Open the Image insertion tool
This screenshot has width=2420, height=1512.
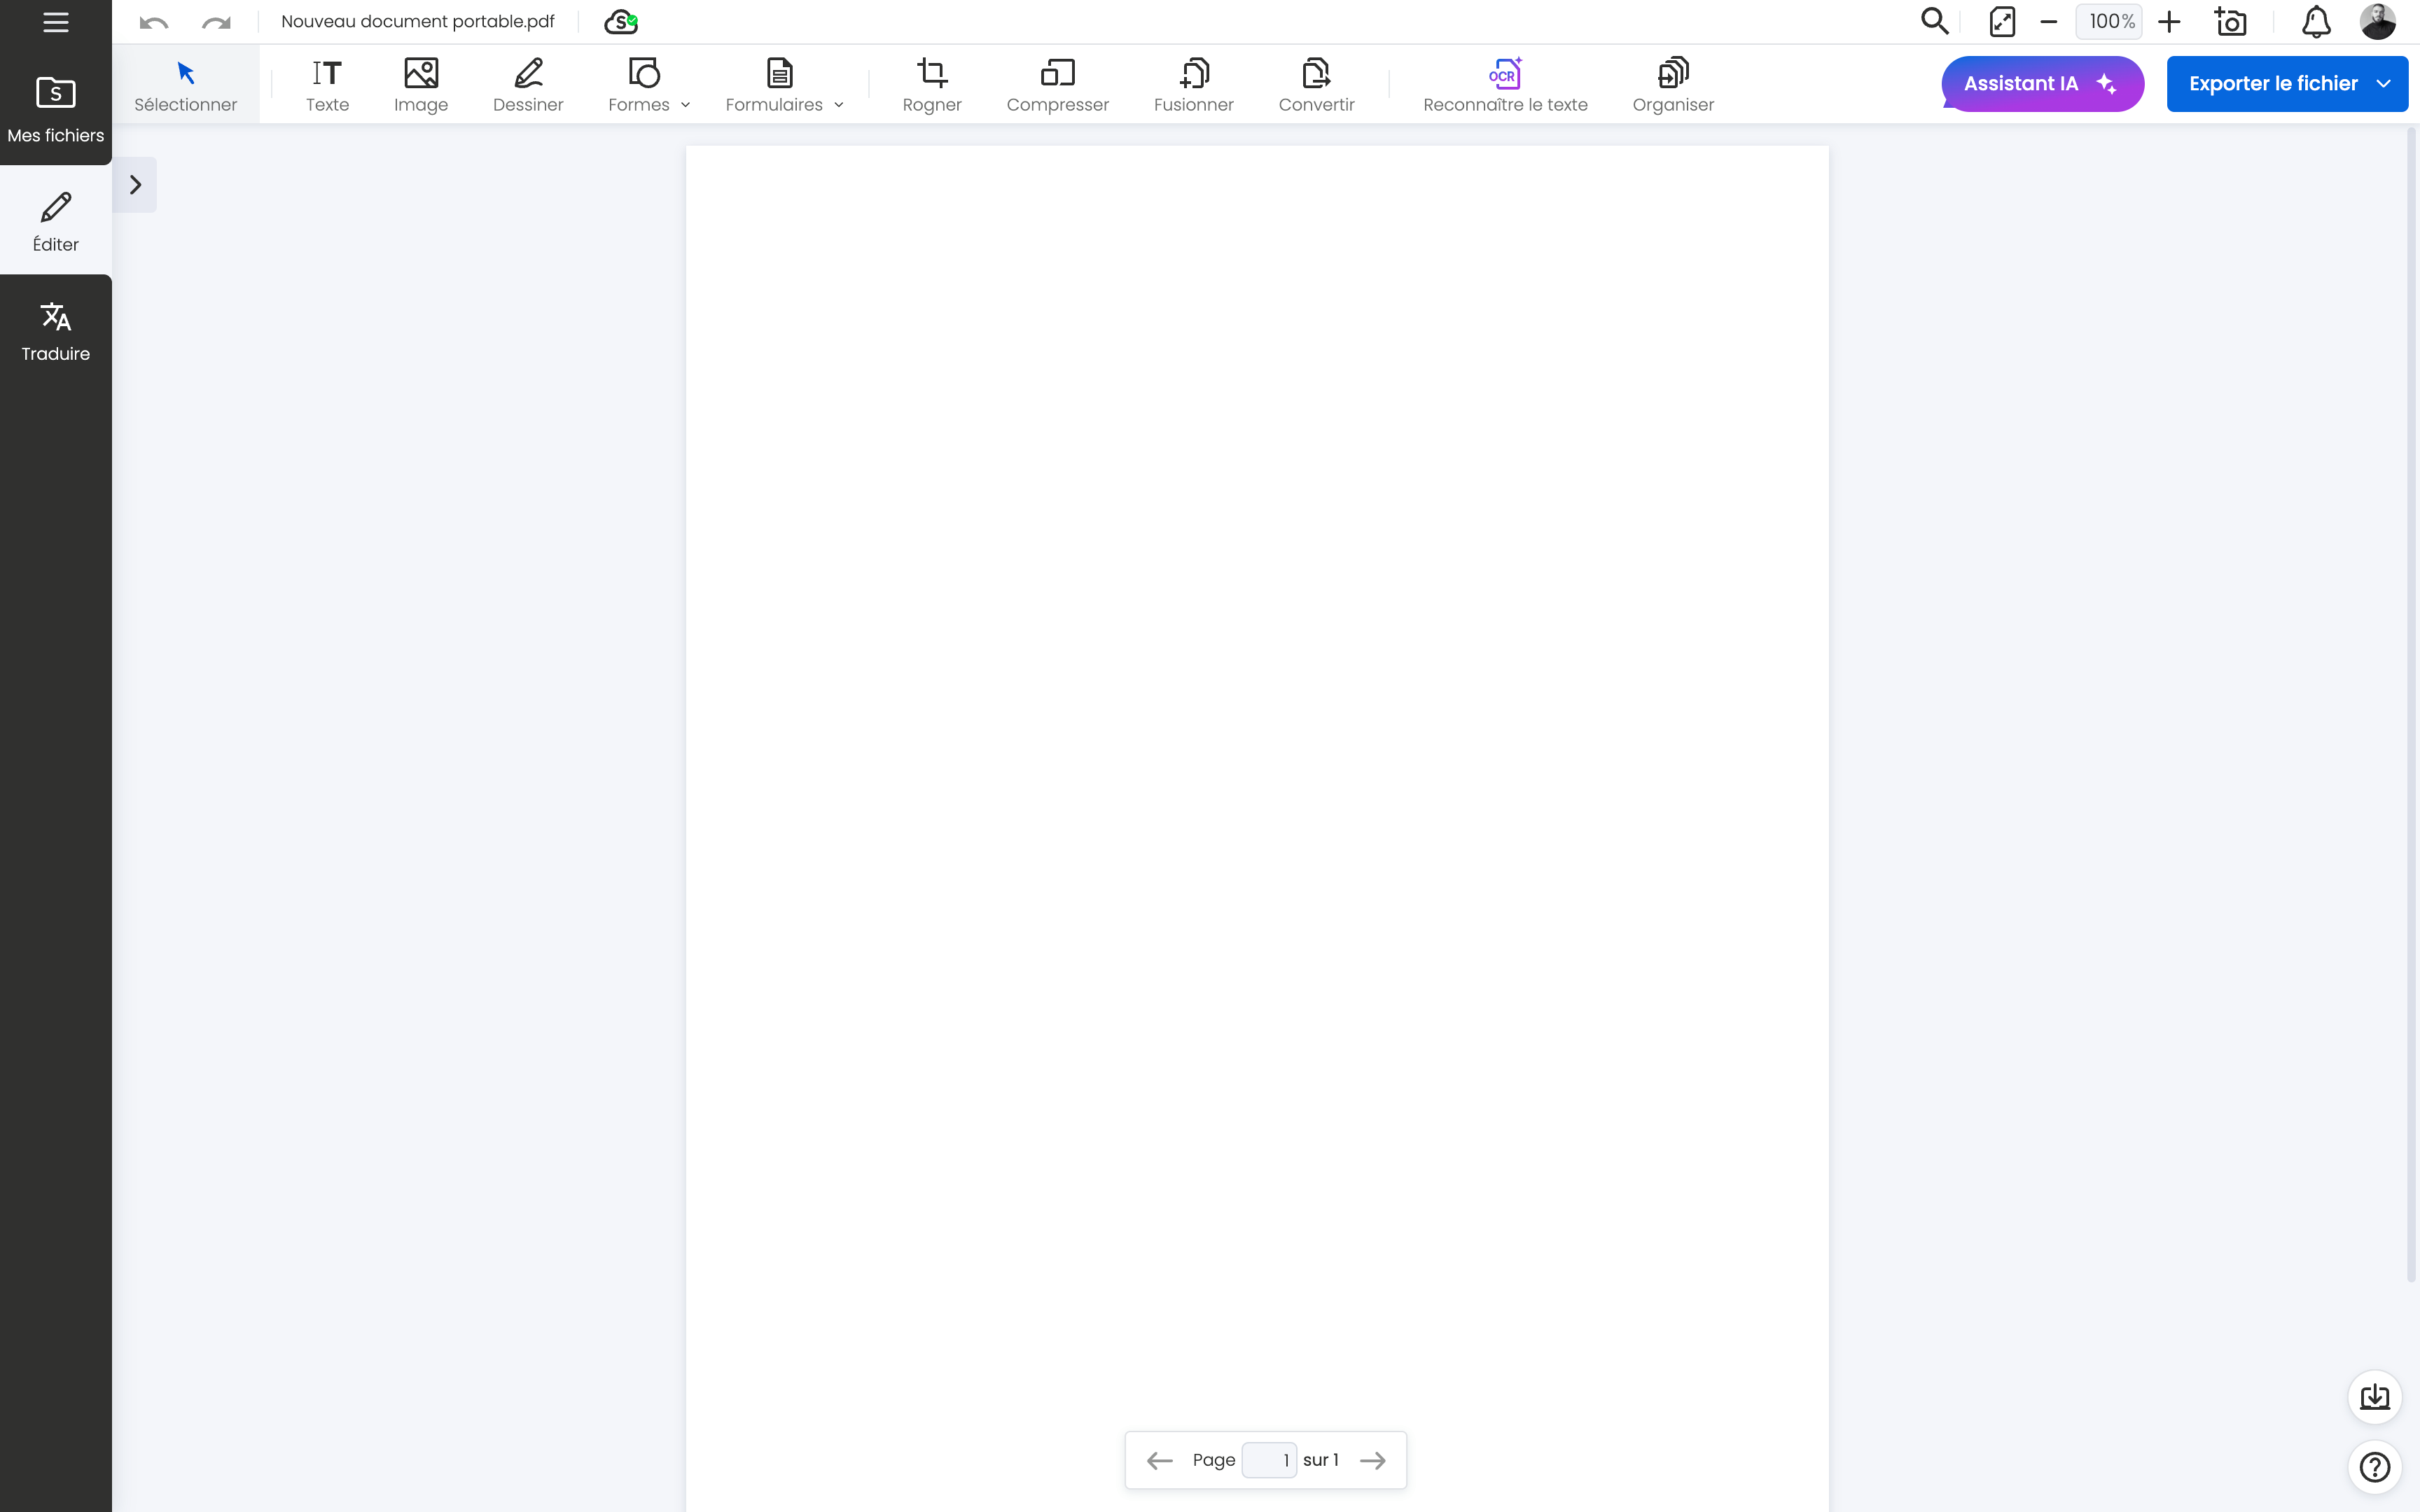point(420,84)
